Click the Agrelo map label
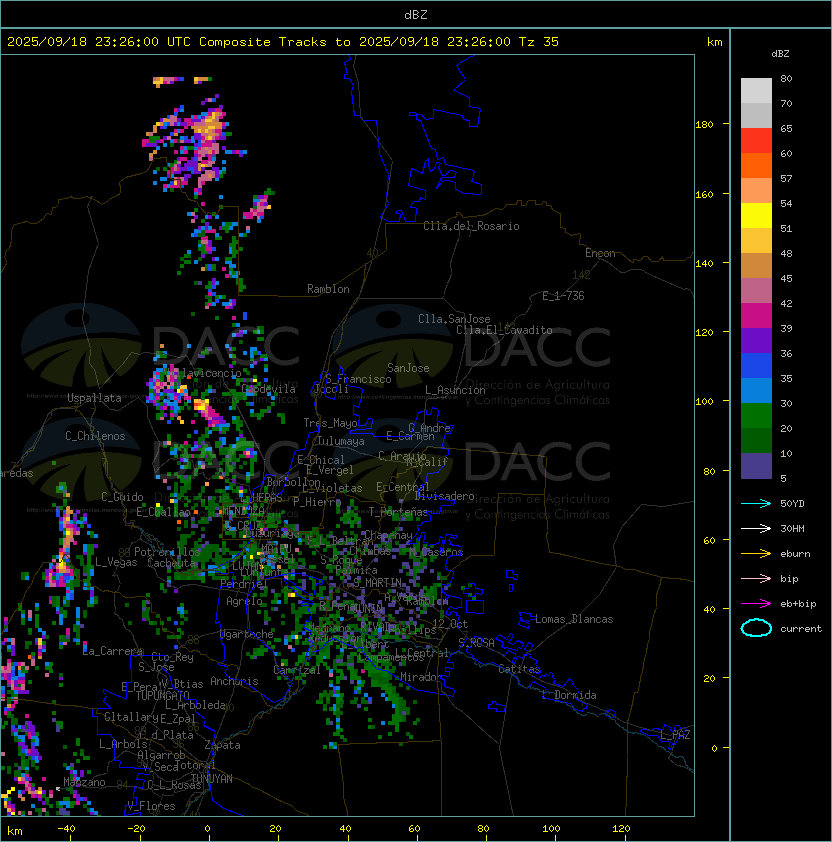This screenshot has width=832, height=842. click(244, 601)
